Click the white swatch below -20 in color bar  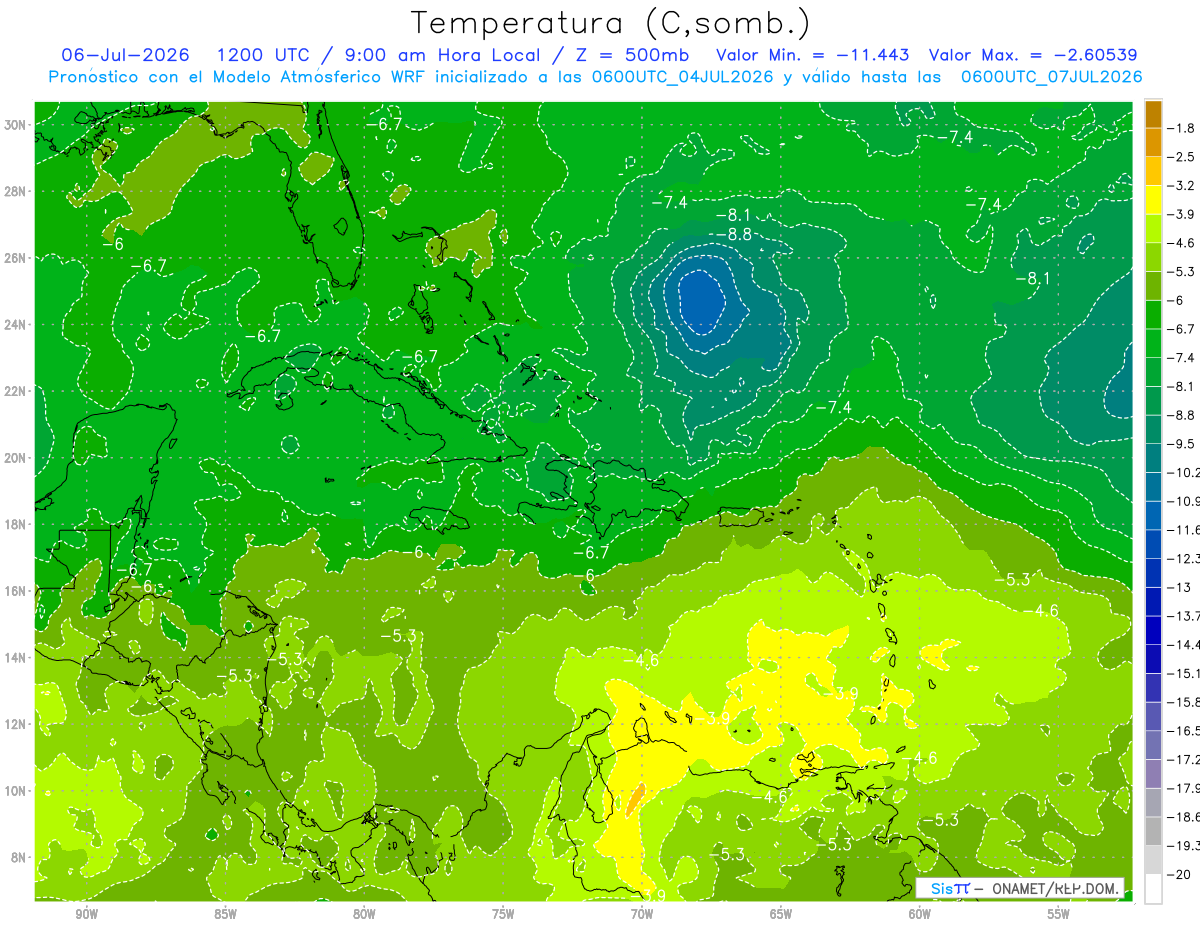coord(1153,889)
